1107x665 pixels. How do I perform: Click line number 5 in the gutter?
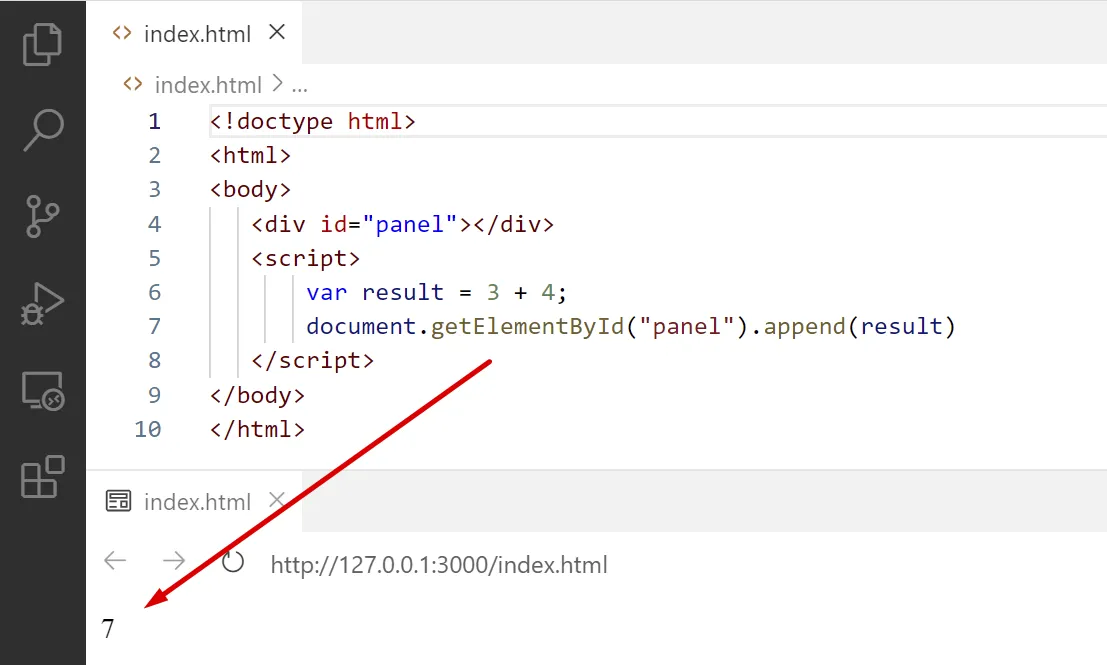coord(154,258)
